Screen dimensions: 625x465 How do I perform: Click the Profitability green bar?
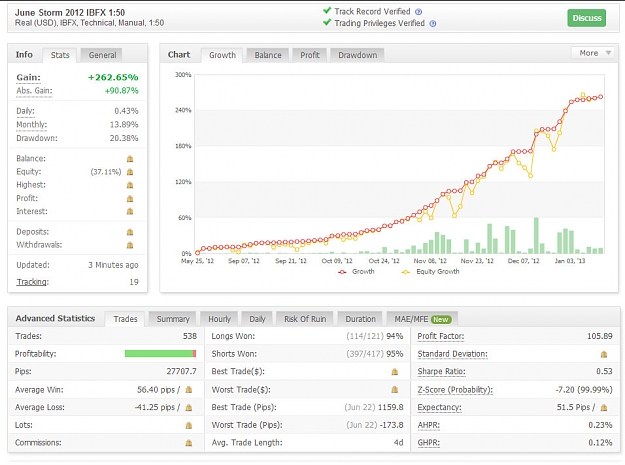coord(160,354)
